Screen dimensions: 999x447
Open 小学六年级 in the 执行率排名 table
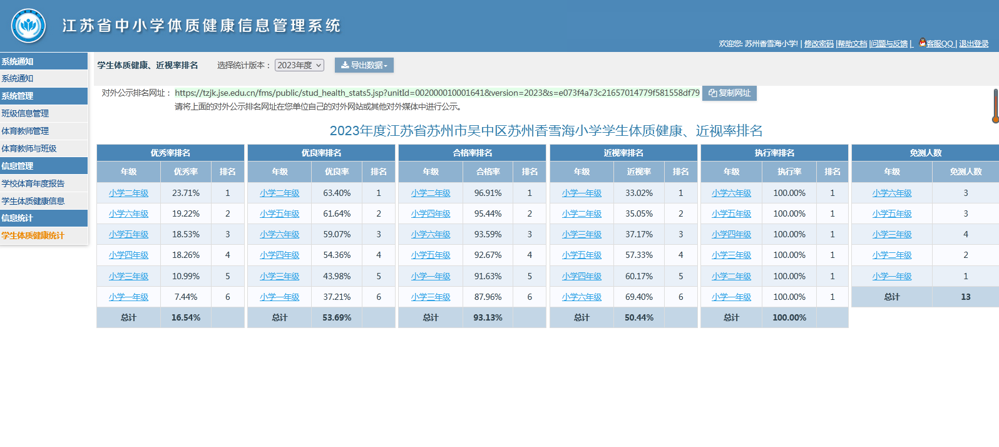tap(731, 193)
